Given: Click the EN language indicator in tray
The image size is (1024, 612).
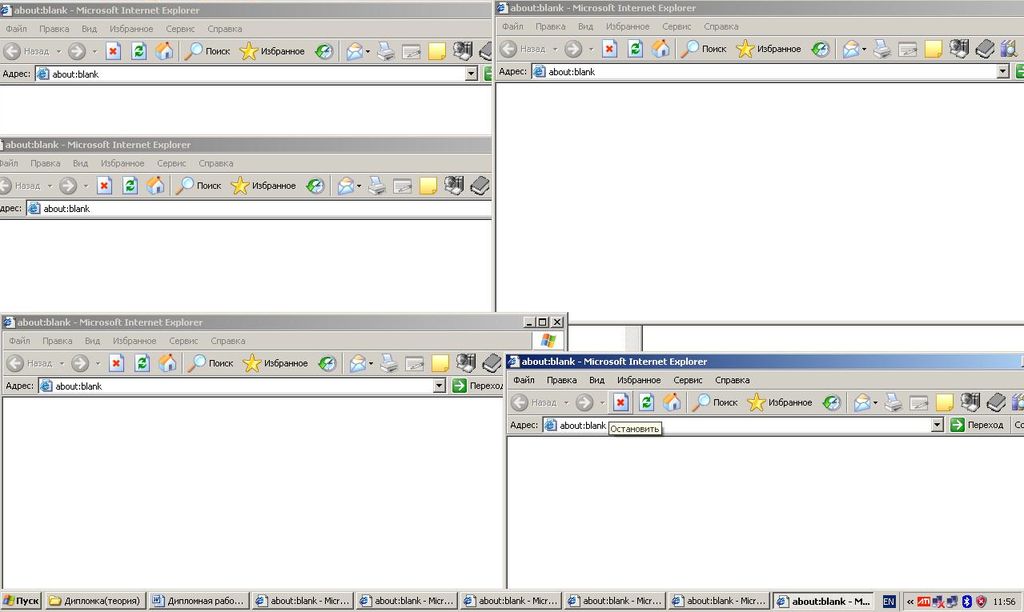Looking at the screenshot, I should 889,601.
